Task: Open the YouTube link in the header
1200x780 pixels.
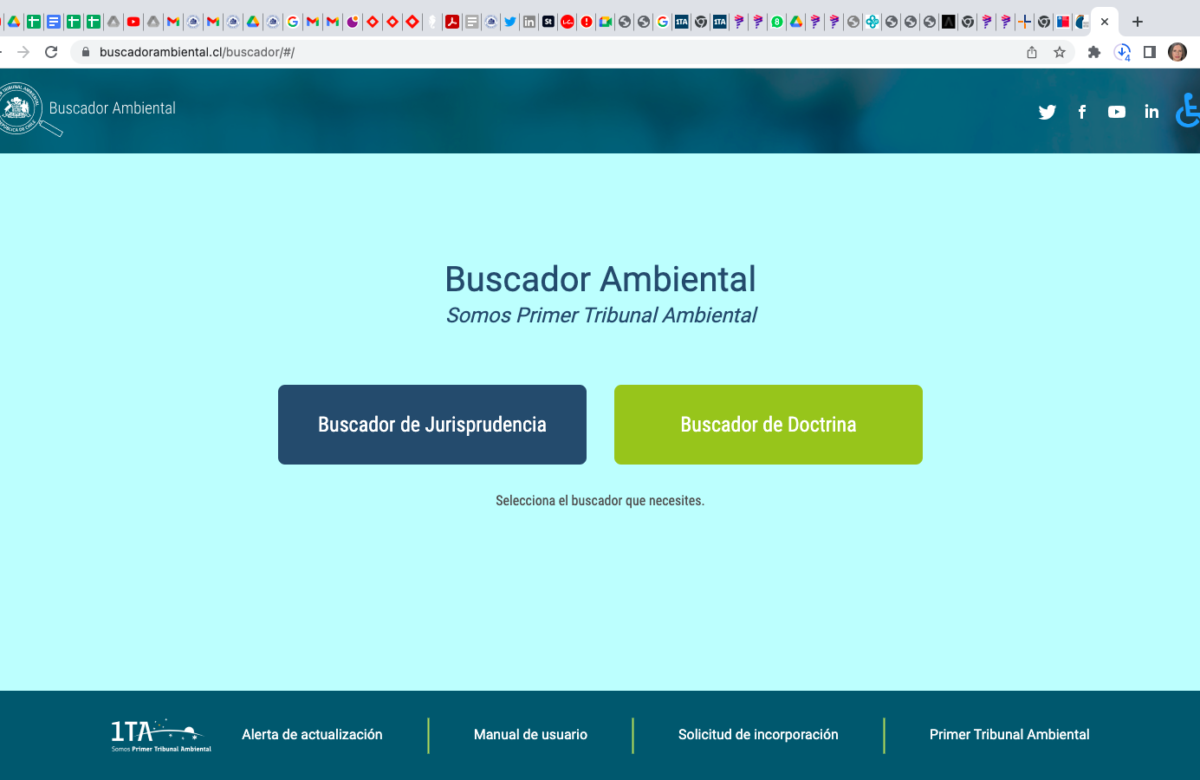Action: [1117, 112]
